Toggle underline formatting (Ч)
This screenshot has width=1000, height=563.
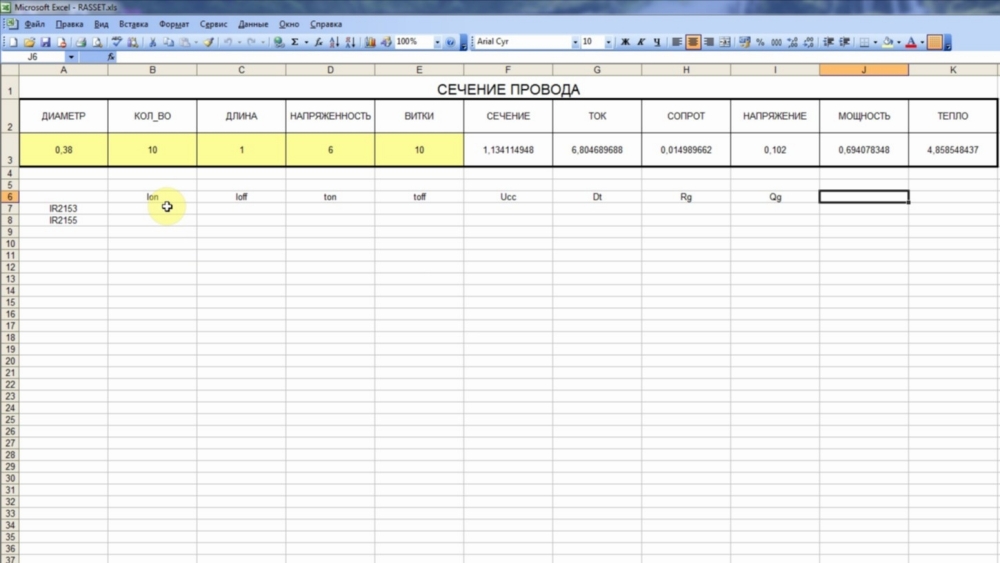(x=657, y=42)
